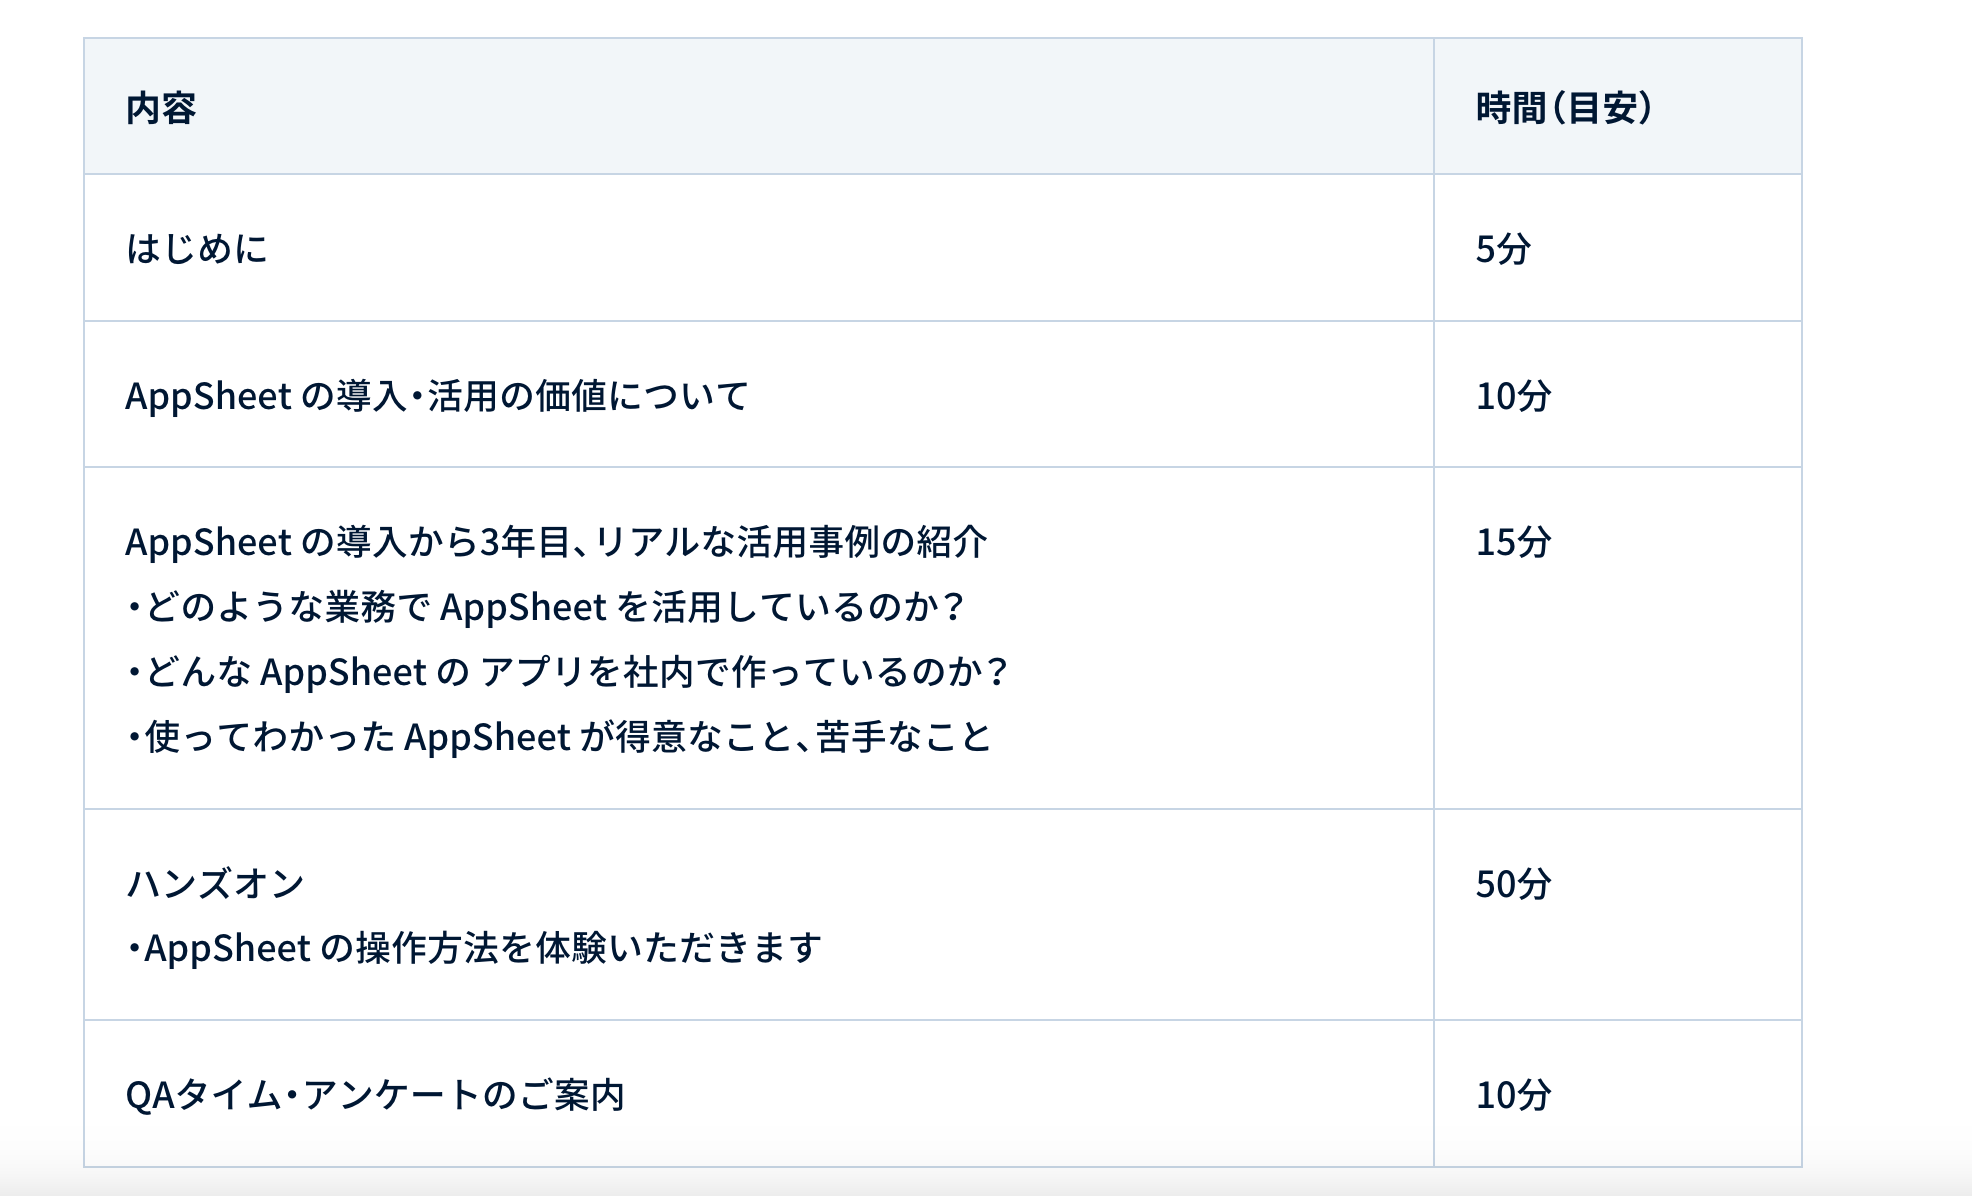Click the 内容 column header
1972x1196 pixels.
160,108
